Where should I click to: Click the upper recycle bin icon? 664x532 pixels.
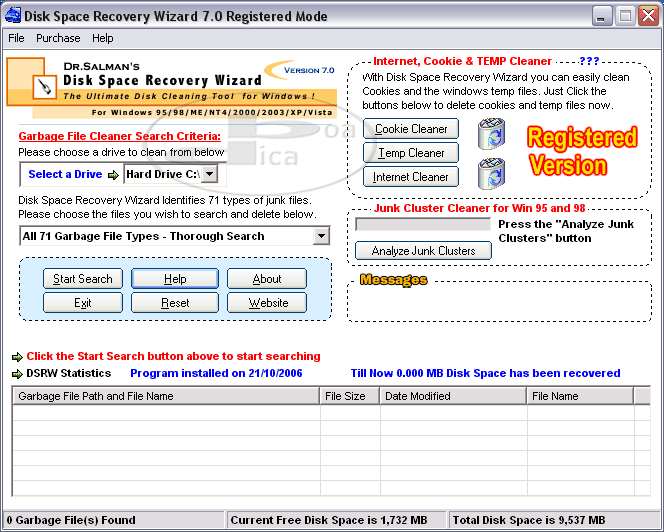tap(491, 133)
